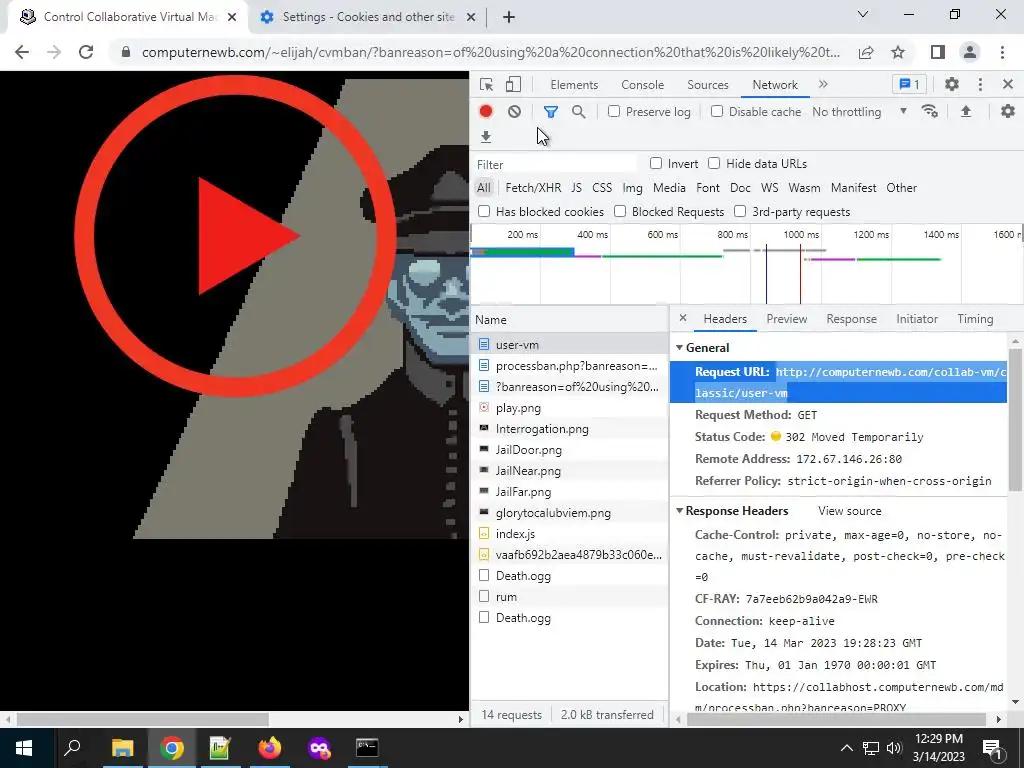
Task: Switch to the Sources tab
Action: (x=707, y=85)
